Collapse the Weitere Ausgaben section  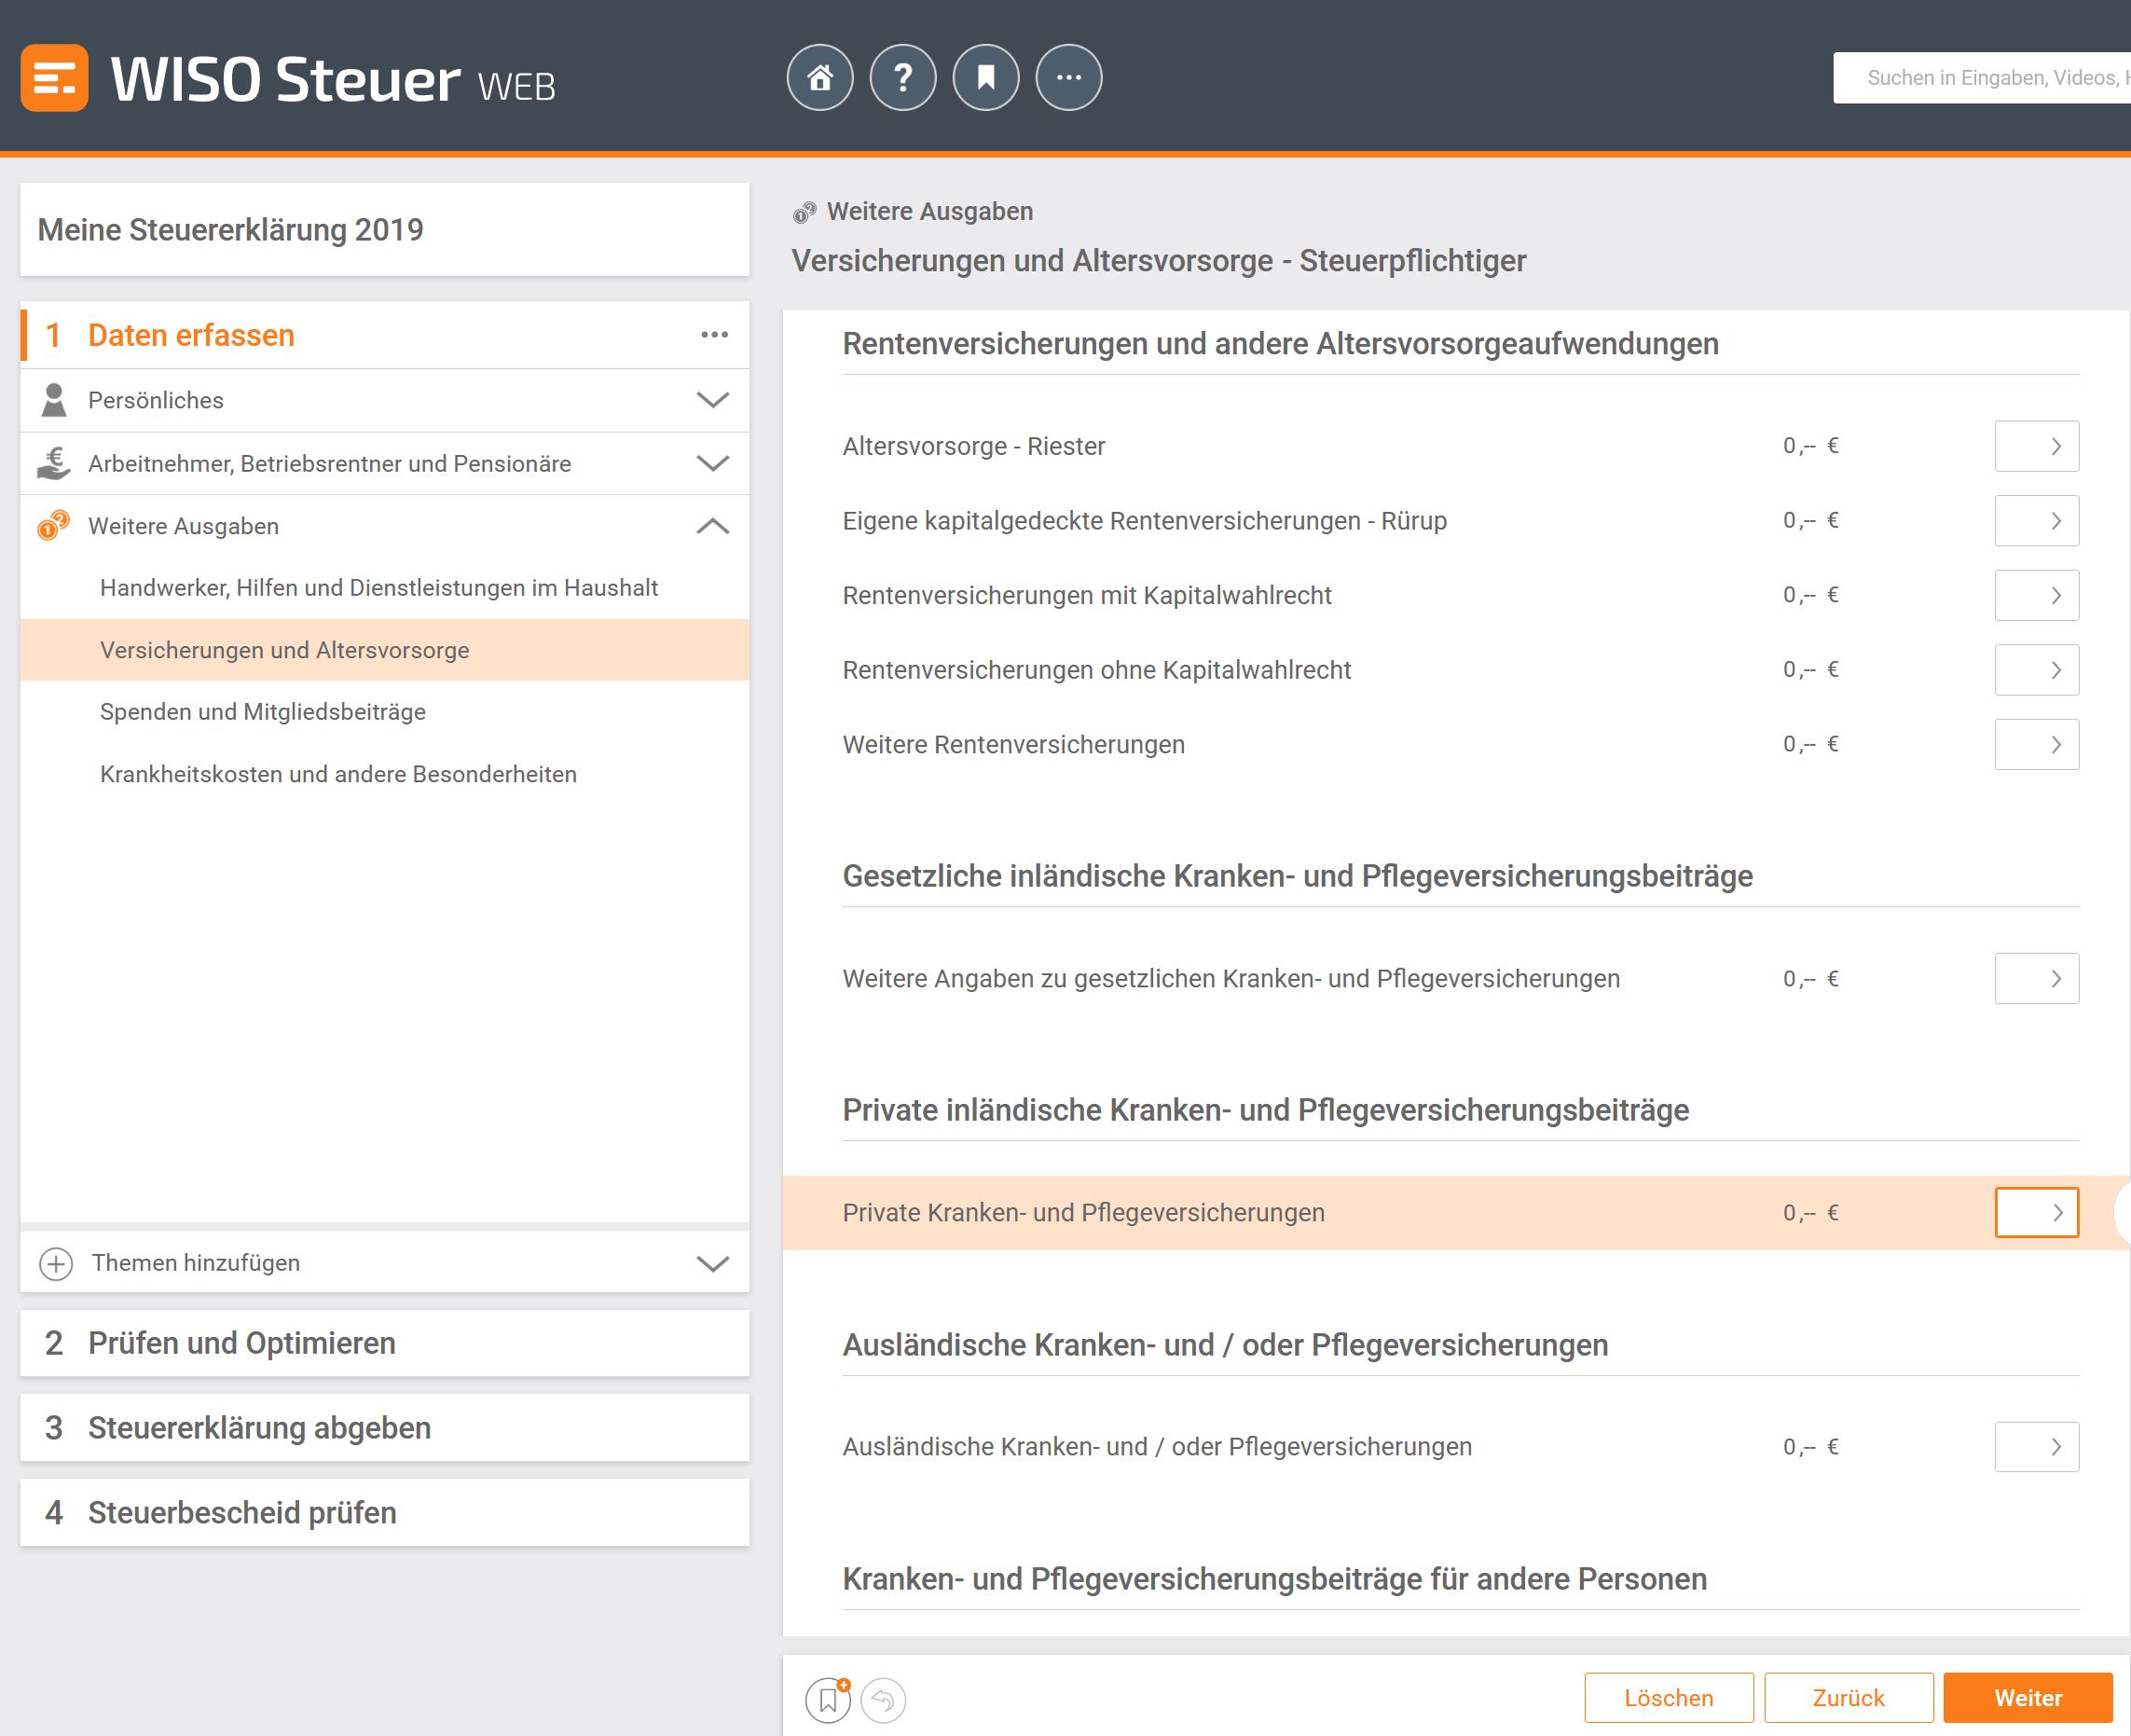tap(715, 524)
